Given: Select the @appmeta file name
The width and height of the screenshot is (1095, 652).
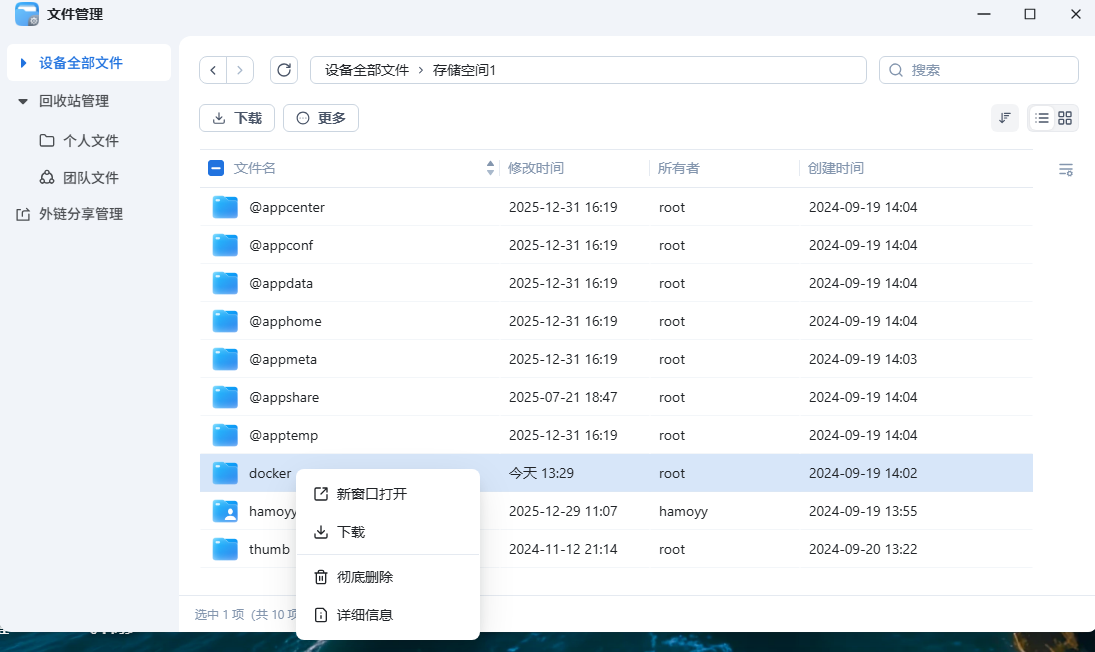Looking at the screenshot, I should pos(283,359).
